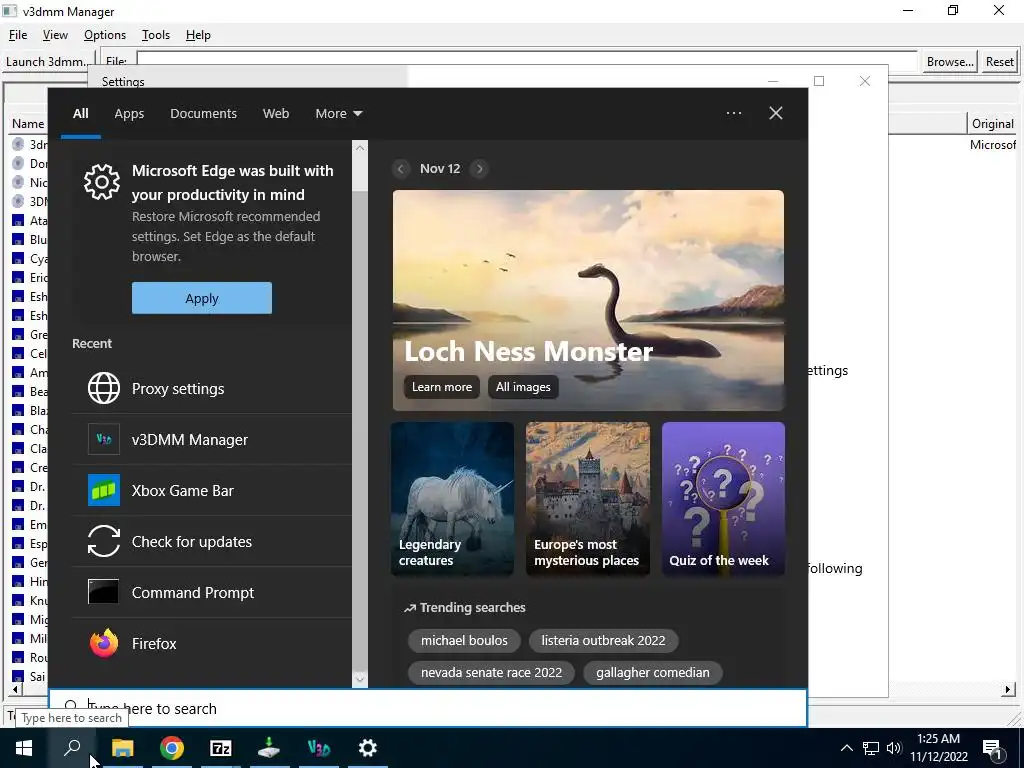Open the Legendary creatures thumbnail

click(453, 499)
